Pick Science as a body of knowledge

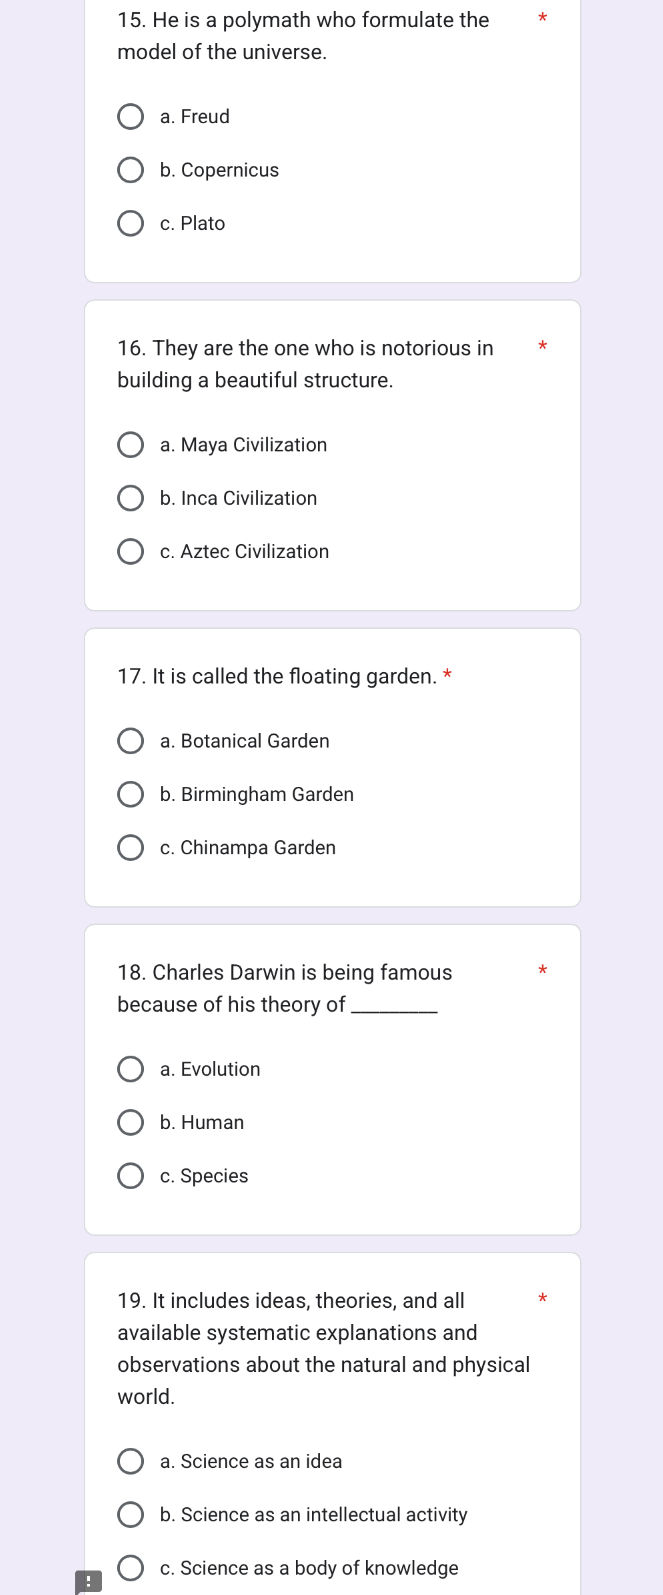tap(131, 1568)
